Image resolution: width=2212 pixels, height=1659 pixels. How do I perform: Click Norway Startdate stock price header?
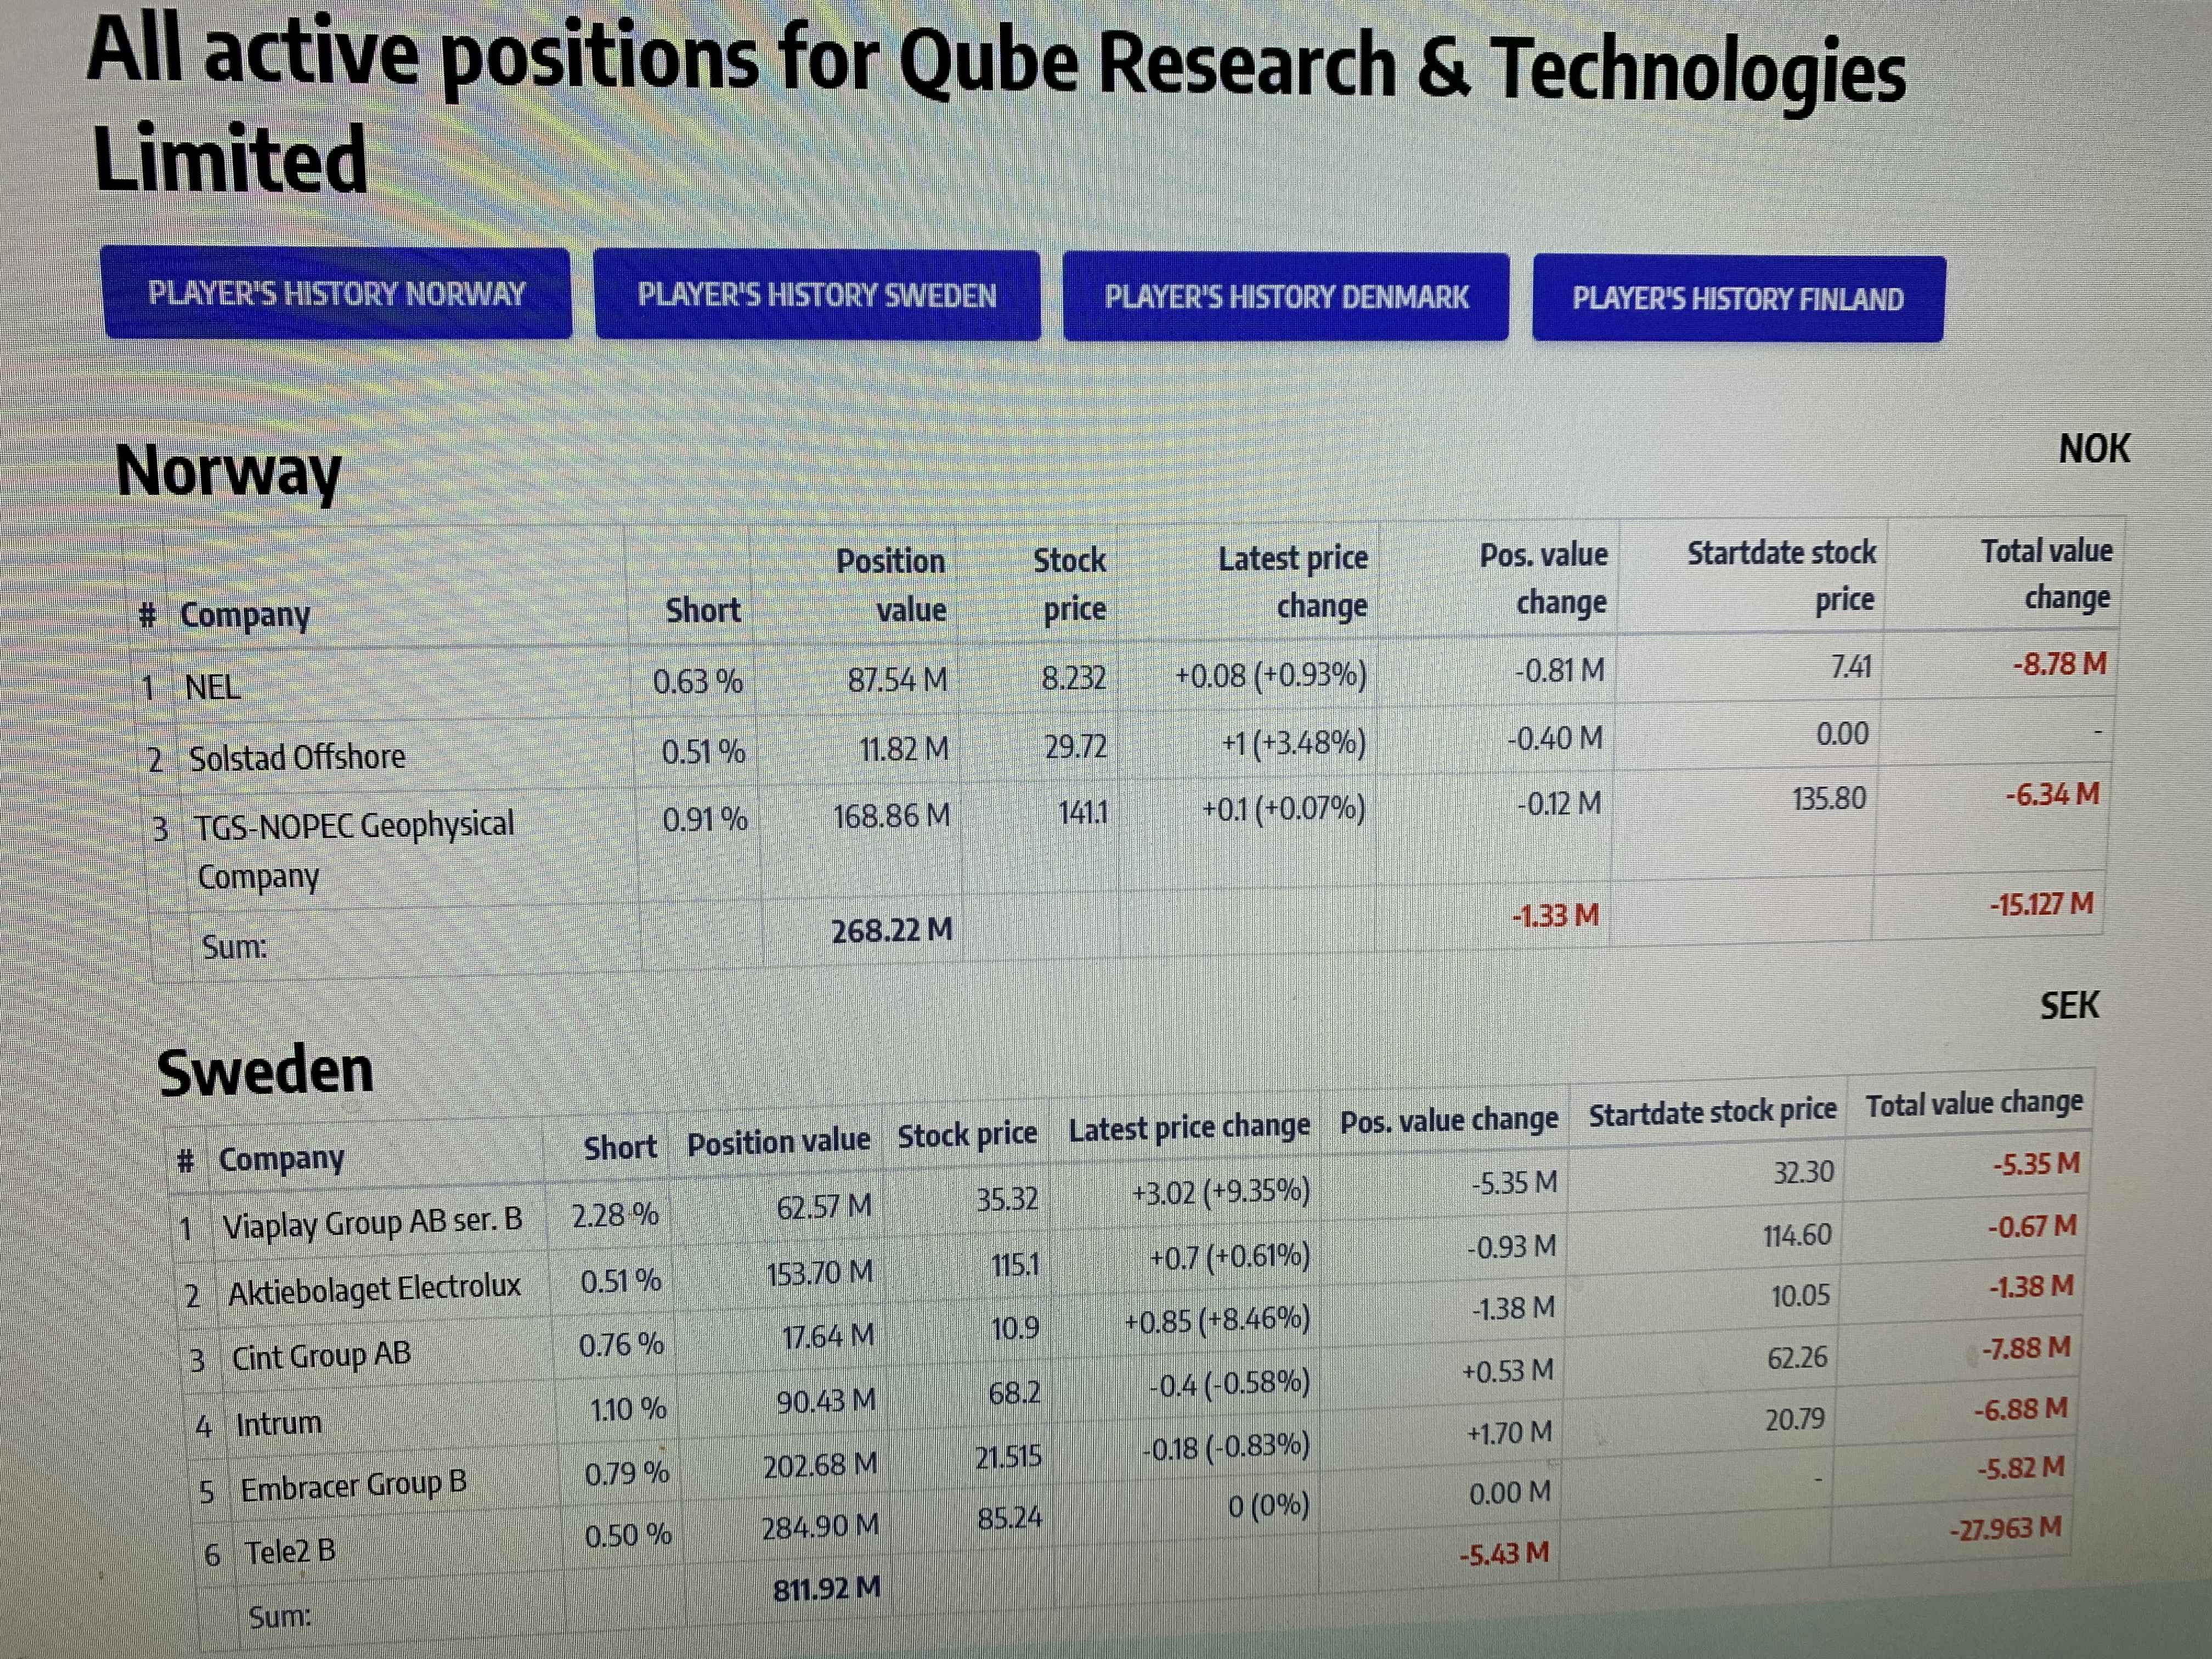(1782, 576)
